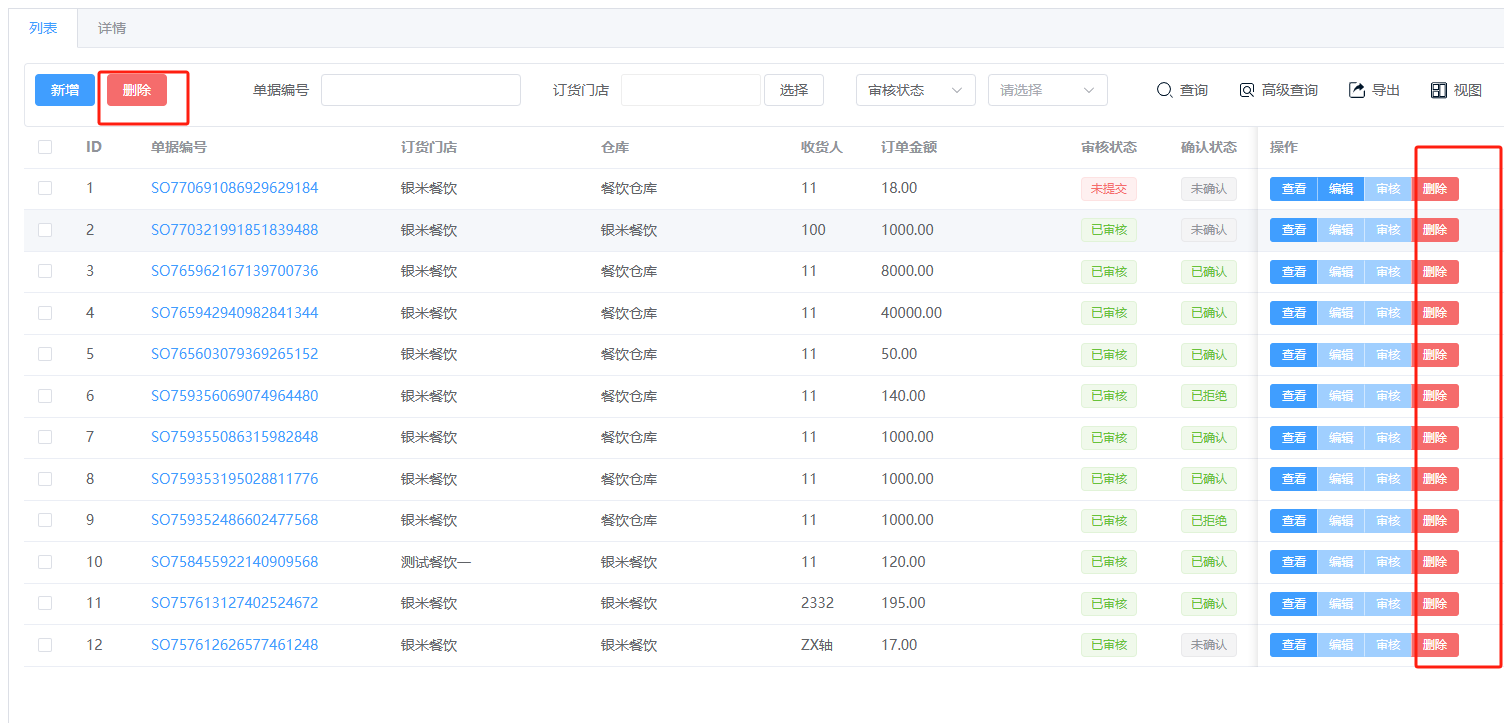This screenshot has width=1504, height=723.
Task: Click the 导出 export icon
Action: tap(1357, 90)
